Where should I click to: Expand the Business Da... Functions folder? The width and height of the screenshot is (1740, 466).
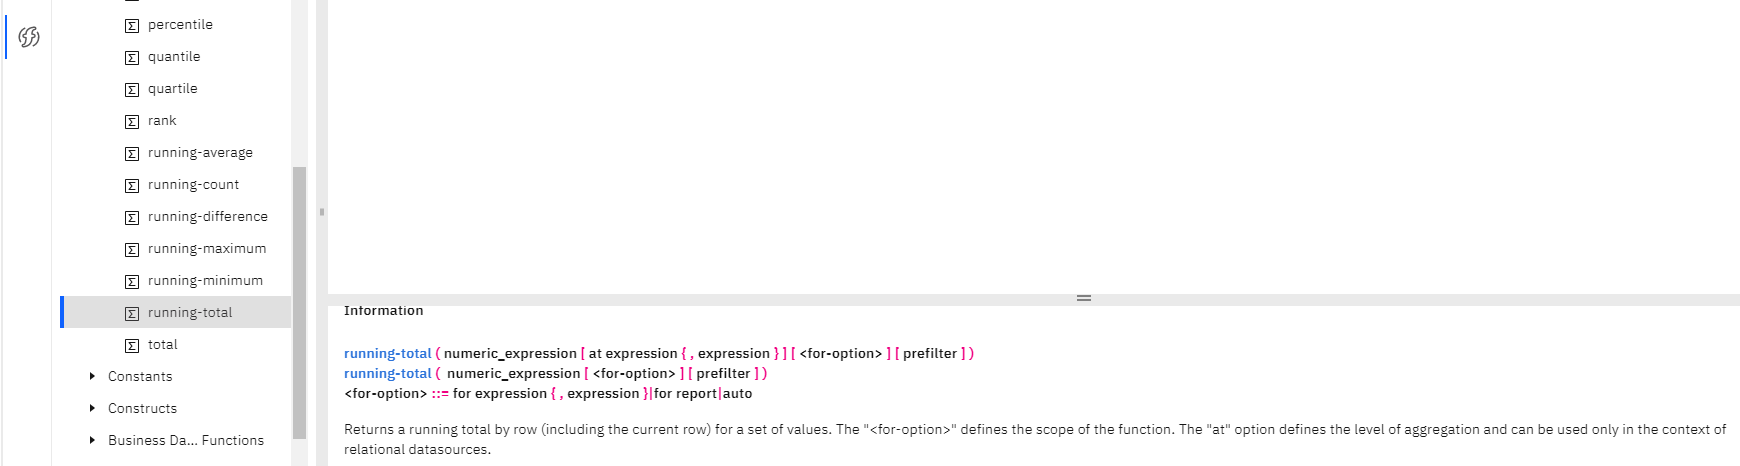click(92, 440)
